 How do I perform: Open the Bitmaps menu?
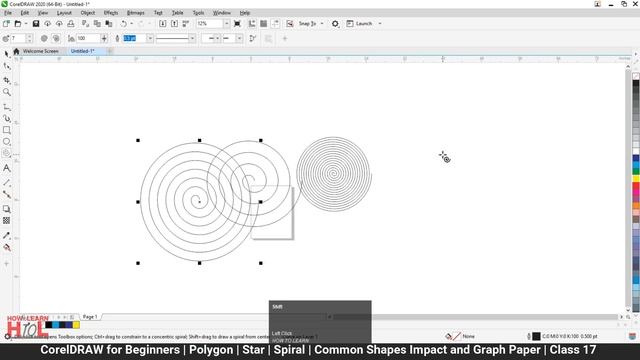(136, 13)
